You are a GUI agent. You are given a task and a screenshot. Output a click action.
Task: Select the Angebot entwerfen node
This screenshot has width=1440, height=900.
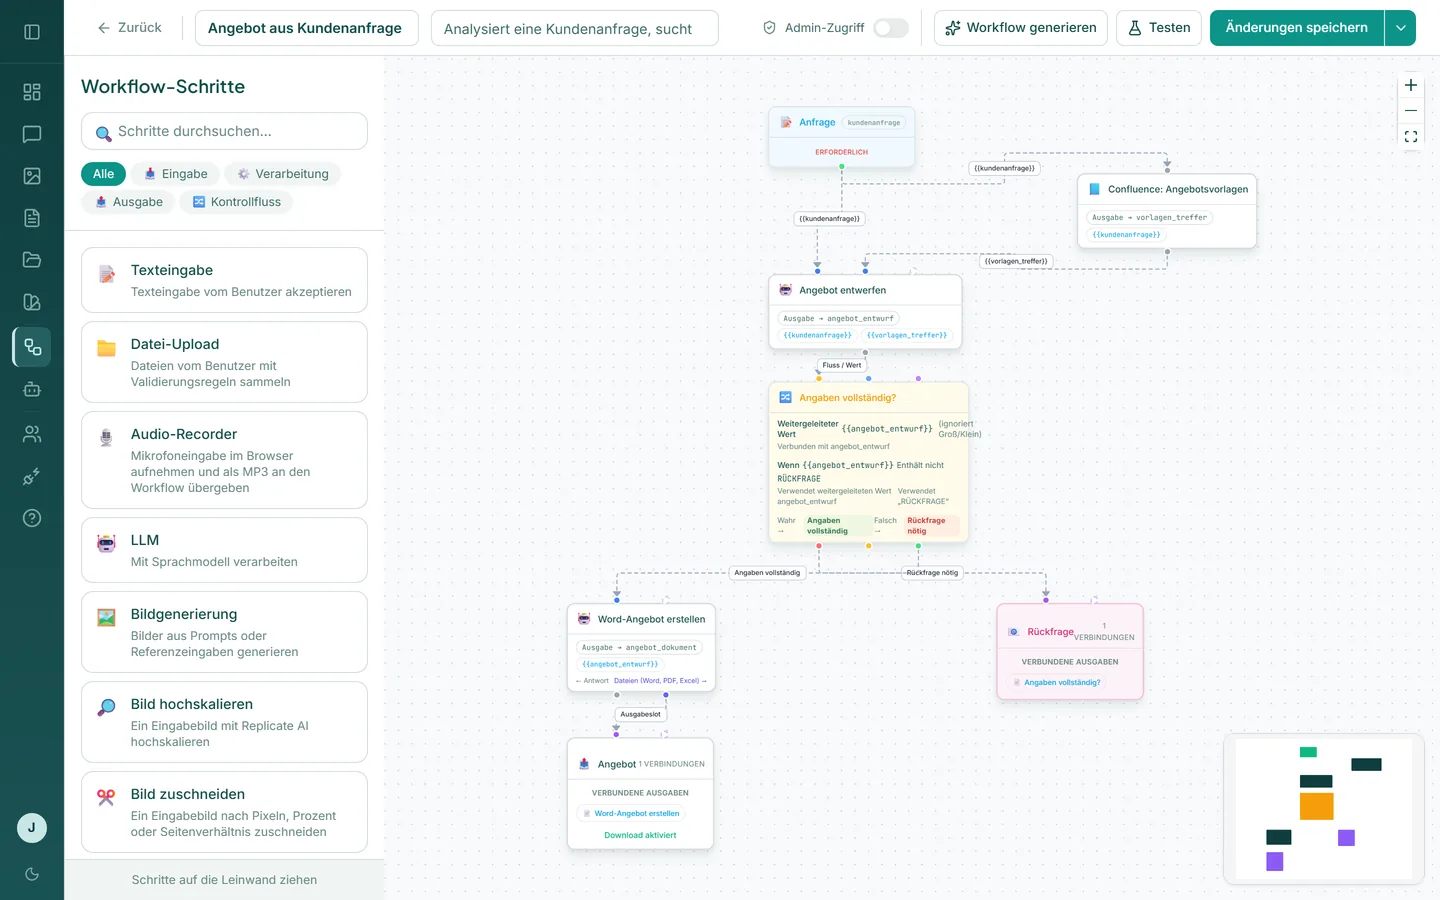865,312
